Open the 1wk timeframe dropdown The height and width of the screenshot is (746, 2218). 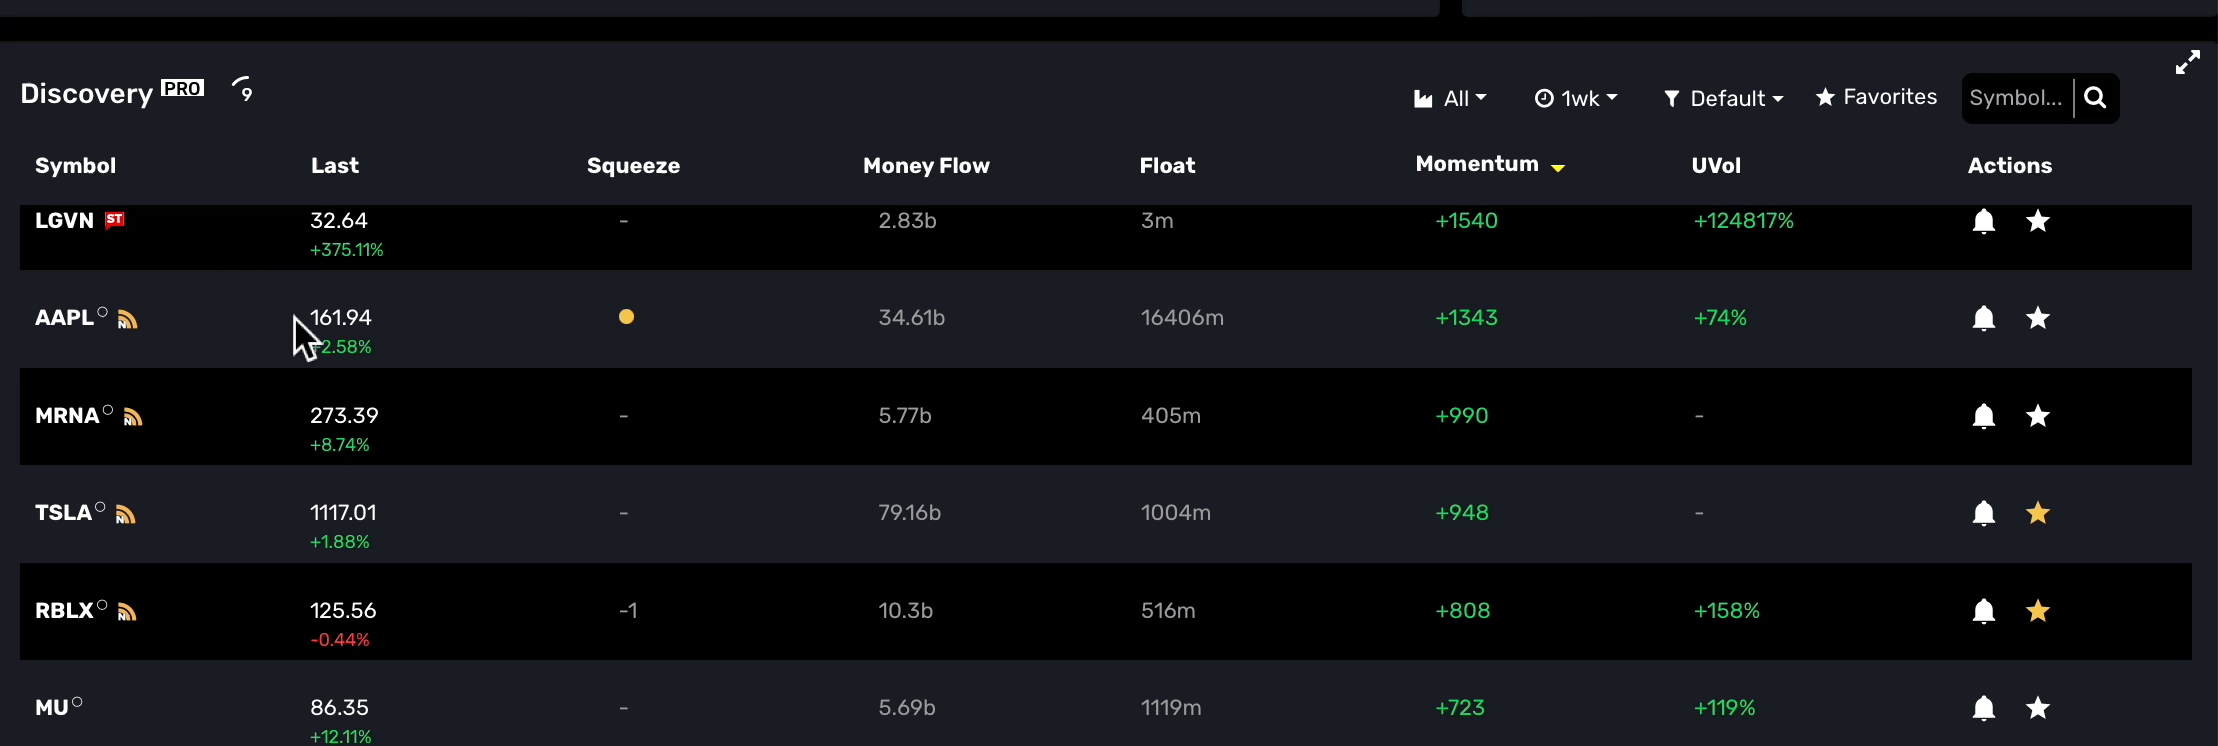click(1576, 98)
